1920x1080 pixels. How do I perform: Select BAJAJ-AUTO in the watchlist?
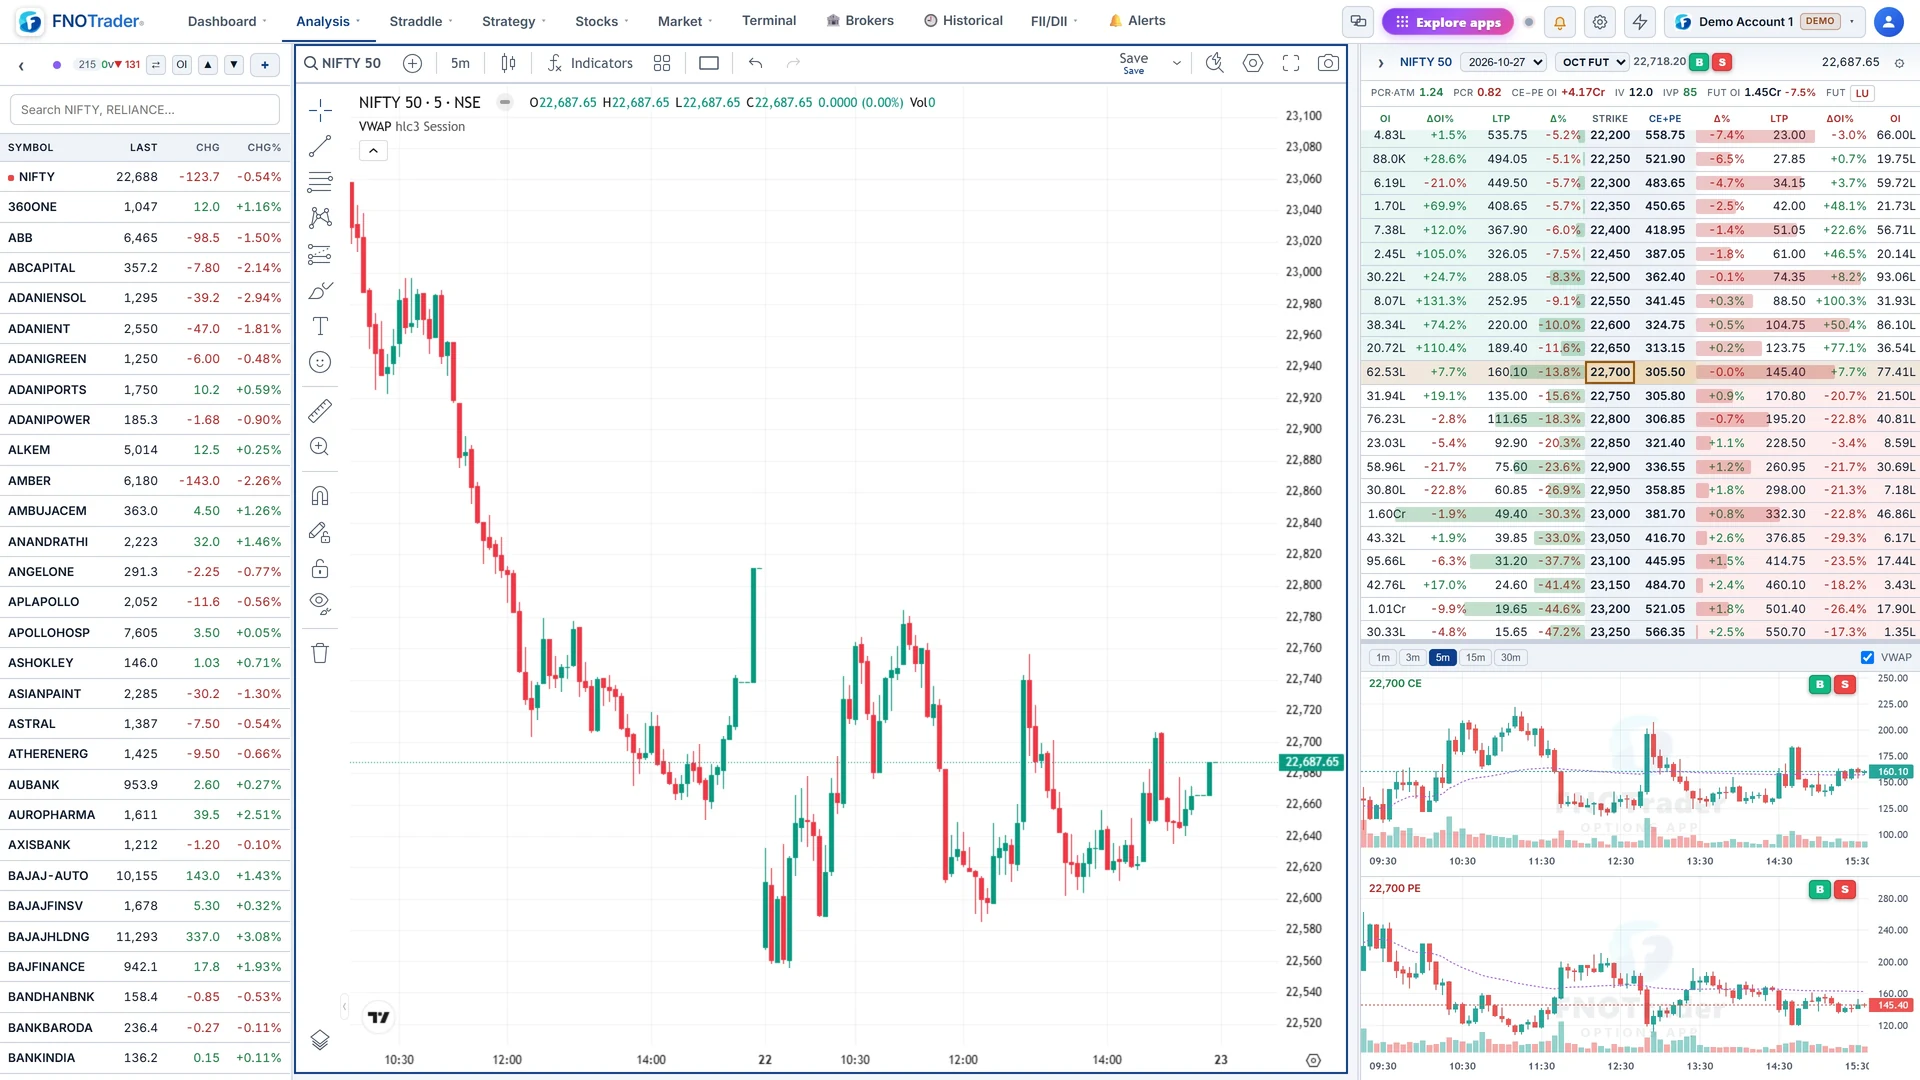coord(145,876)
